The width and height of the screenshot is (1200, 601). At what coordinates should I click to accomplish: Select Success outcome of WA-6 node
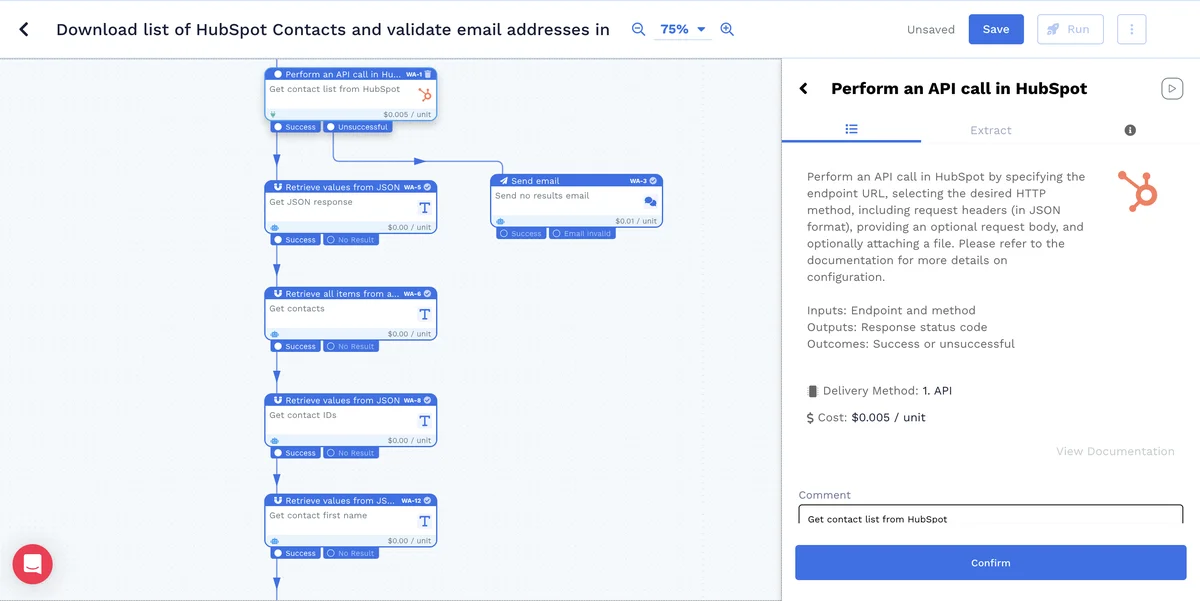[x=295, y=346]
